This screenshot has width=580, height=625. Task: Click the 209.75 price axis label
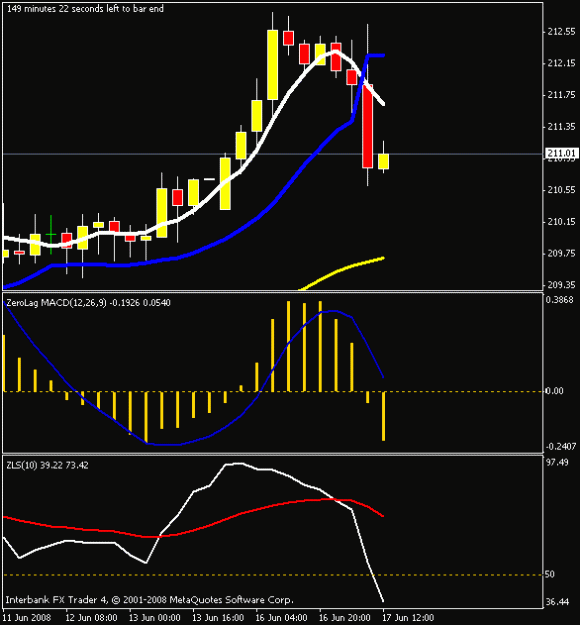point(561,254)
